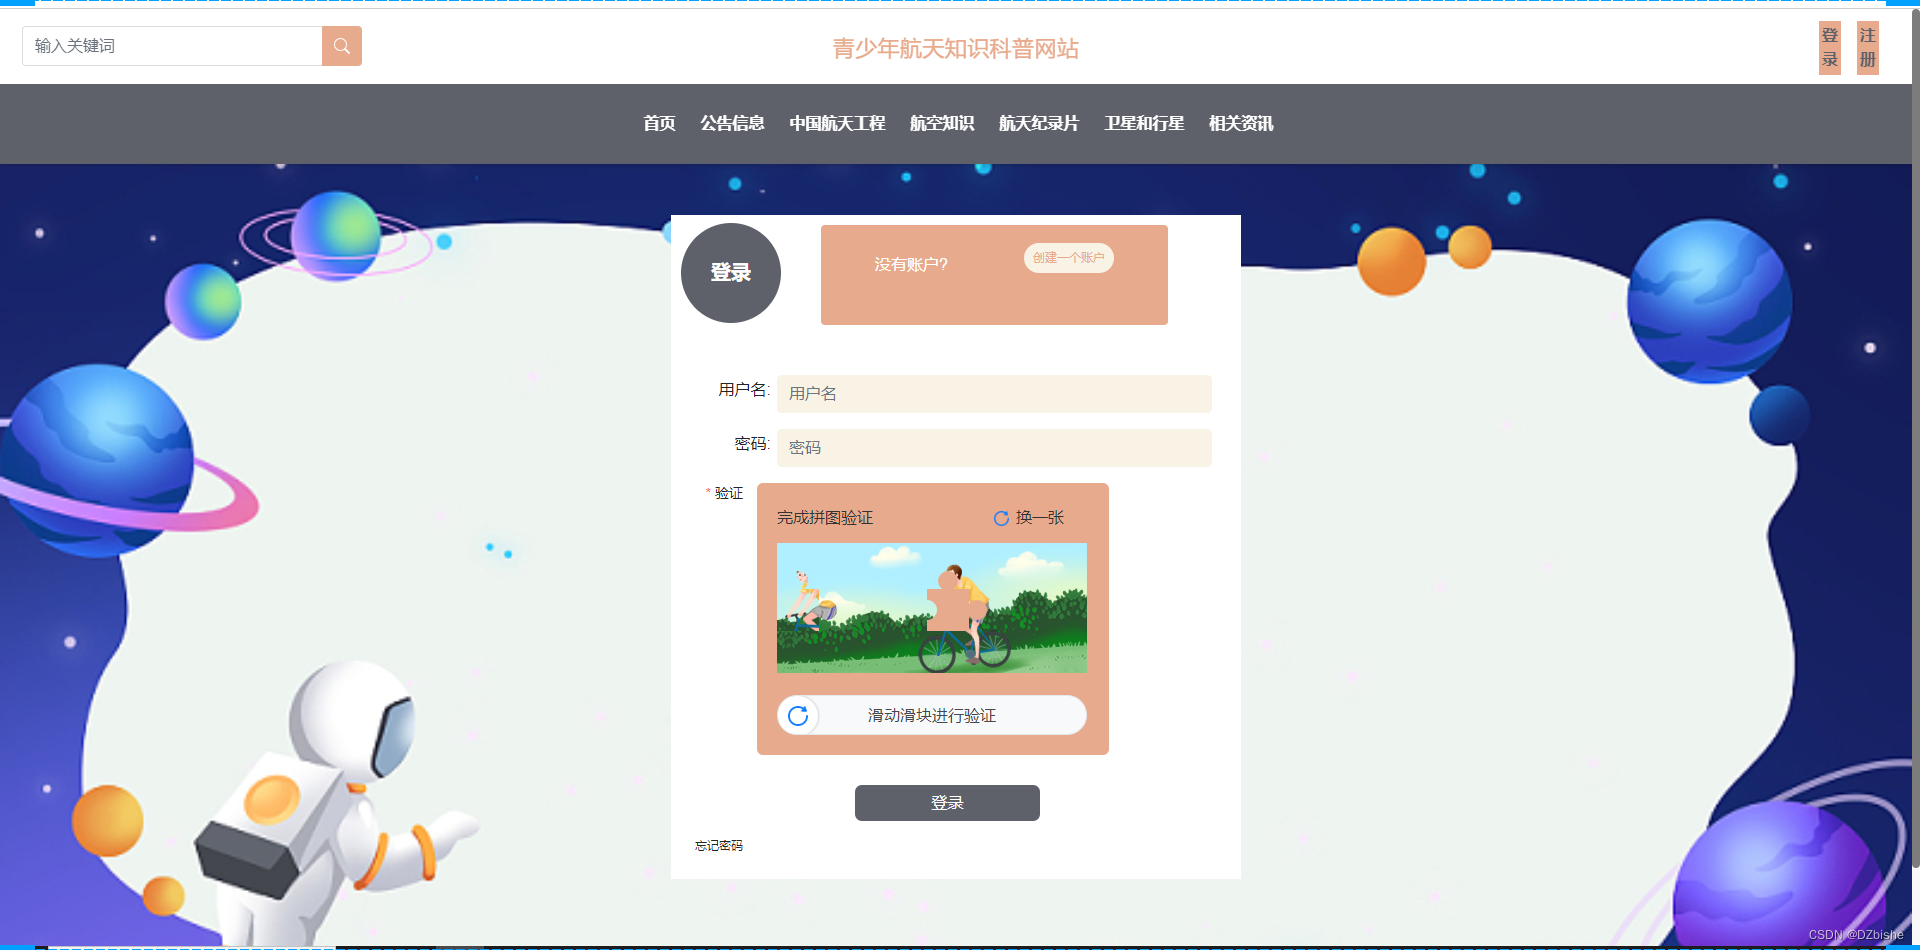Open the 公告信息 menu item
This screenshot has width=1920, height=950.
732,123
